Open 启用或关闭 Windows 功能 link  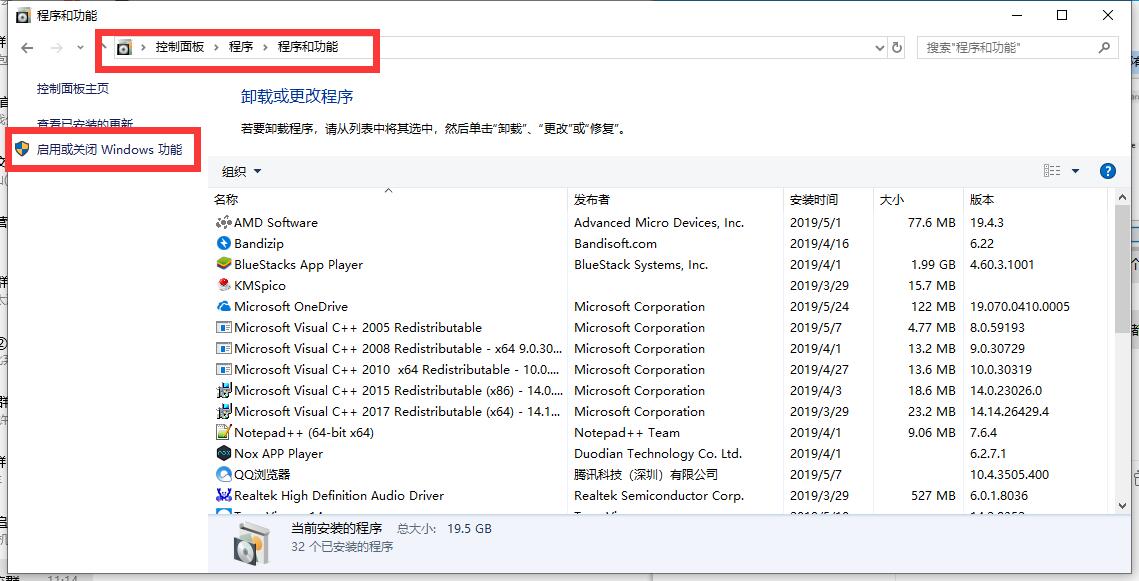point(109,150)
